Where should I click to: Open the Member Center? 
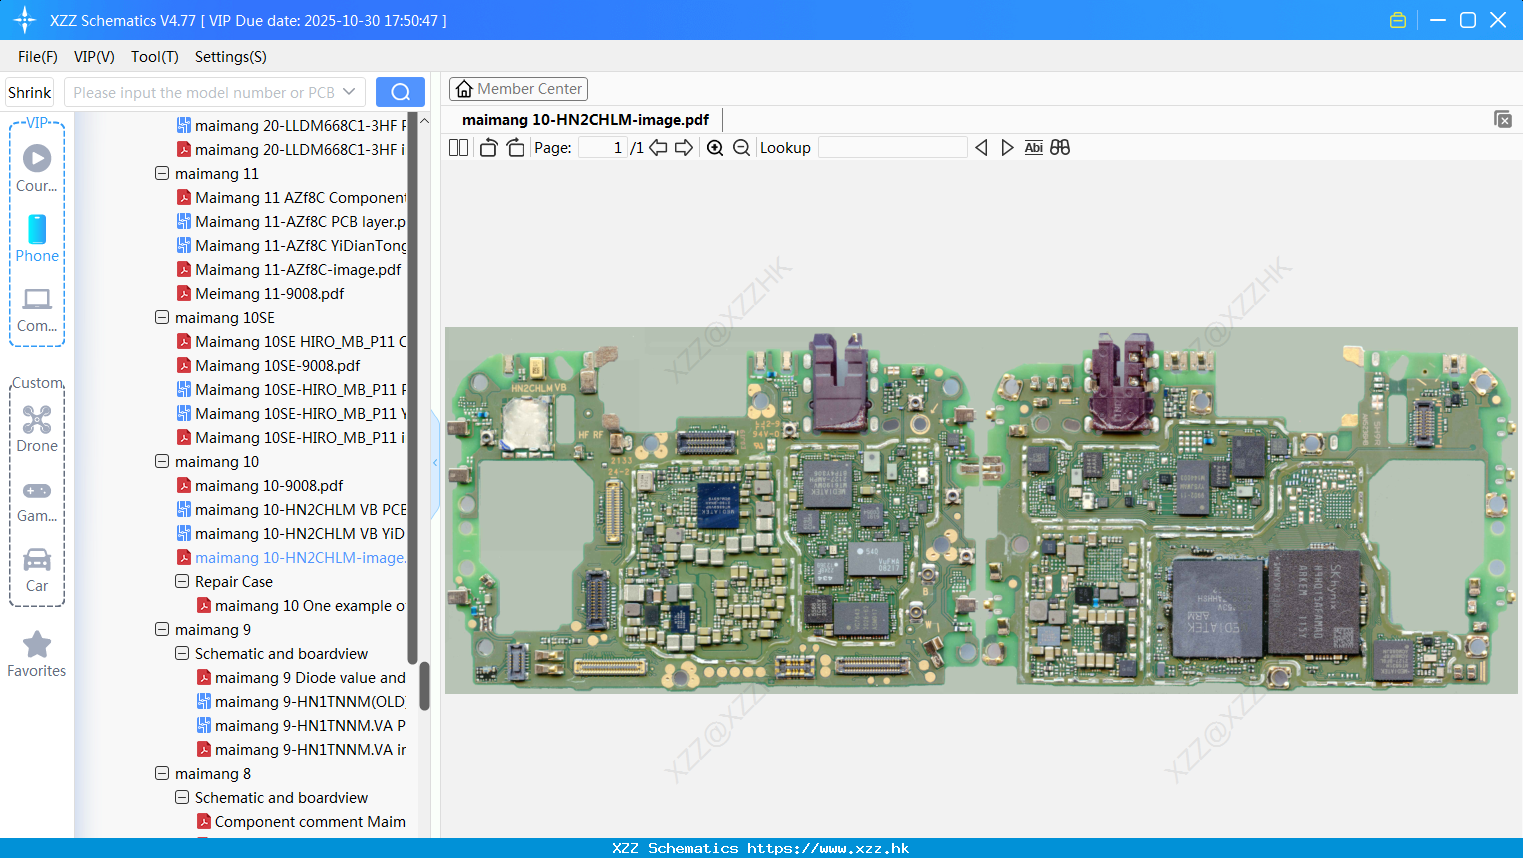point(518,89)
